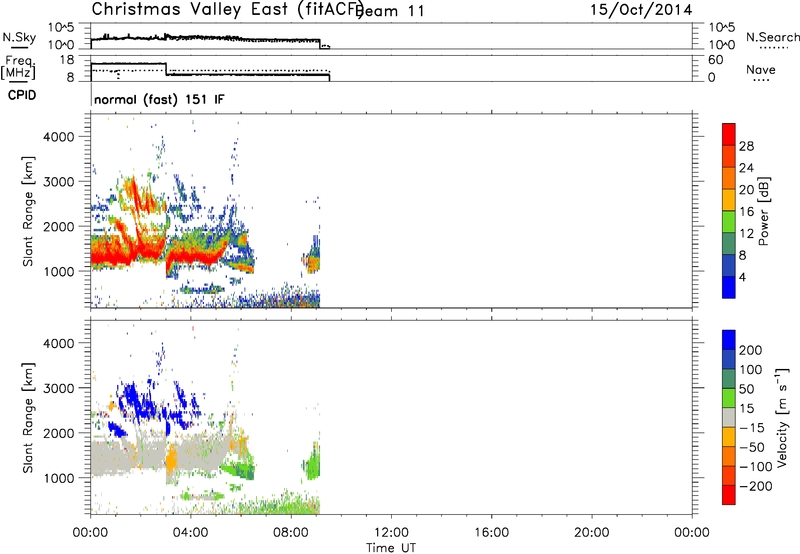The image size is (800, 554).
Task: Click the plot title "Christmas Valley East"
Action: coord(191,9)
